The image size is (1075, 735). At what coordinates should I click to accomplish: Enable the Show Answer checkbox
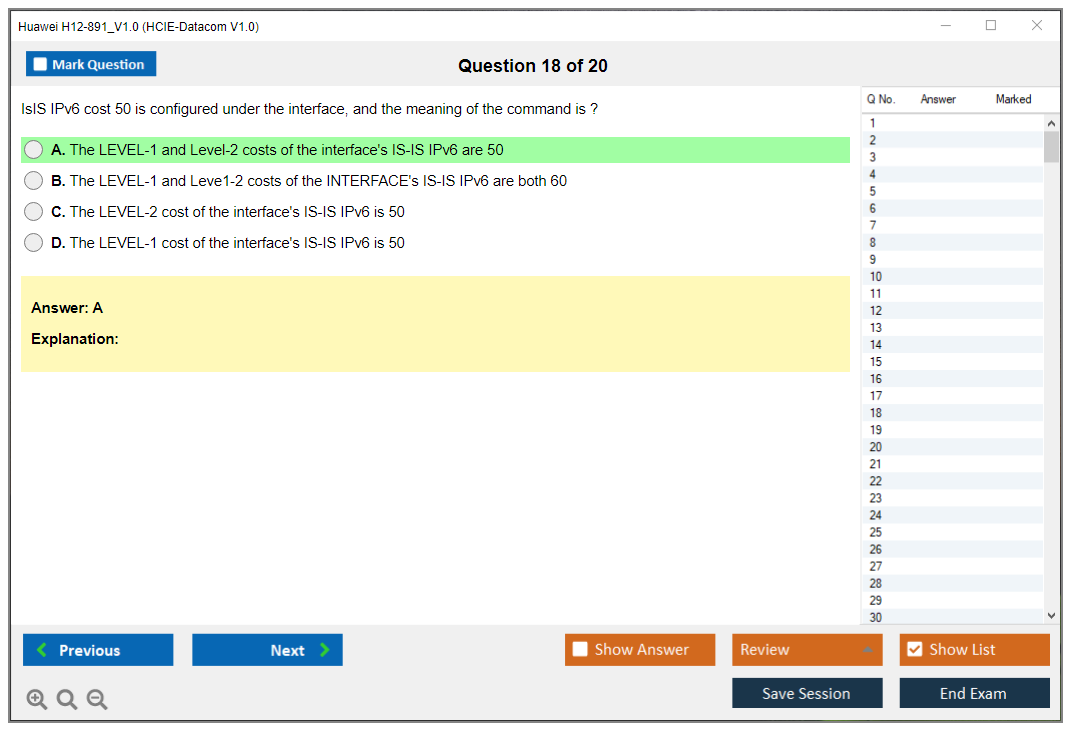coord(580,650)
